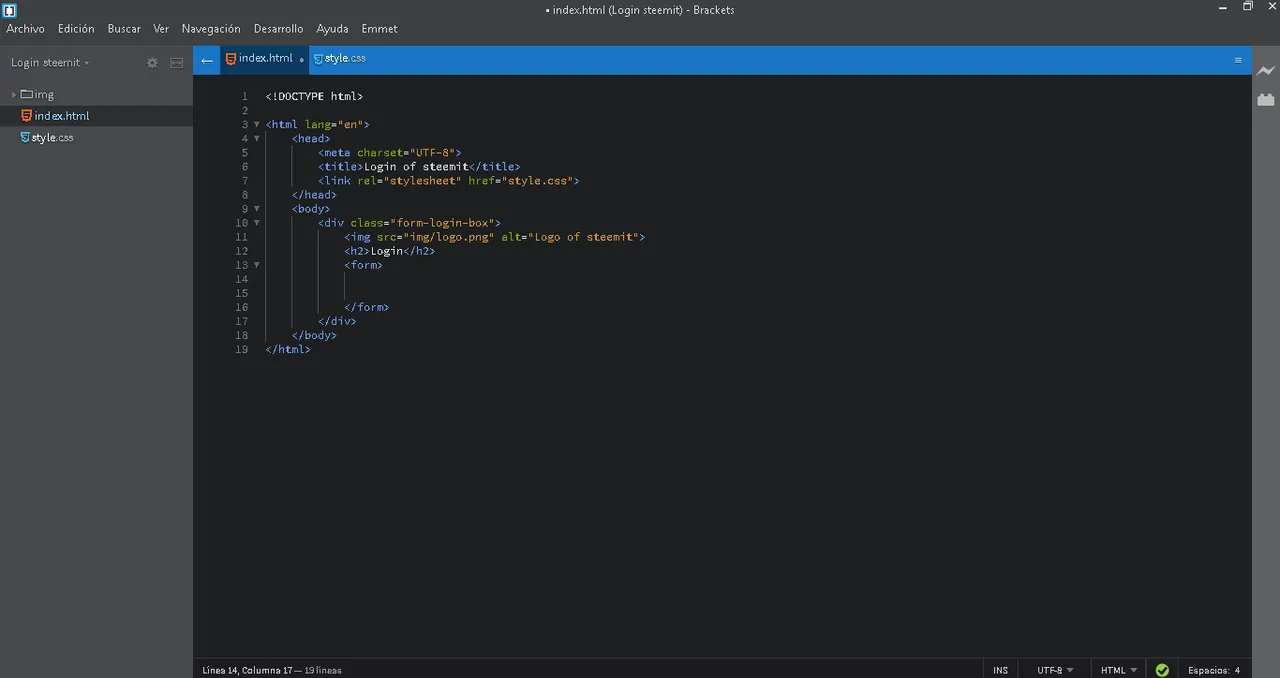Switch to the index.html tab
1280x678 pixels.
point(265,59)
